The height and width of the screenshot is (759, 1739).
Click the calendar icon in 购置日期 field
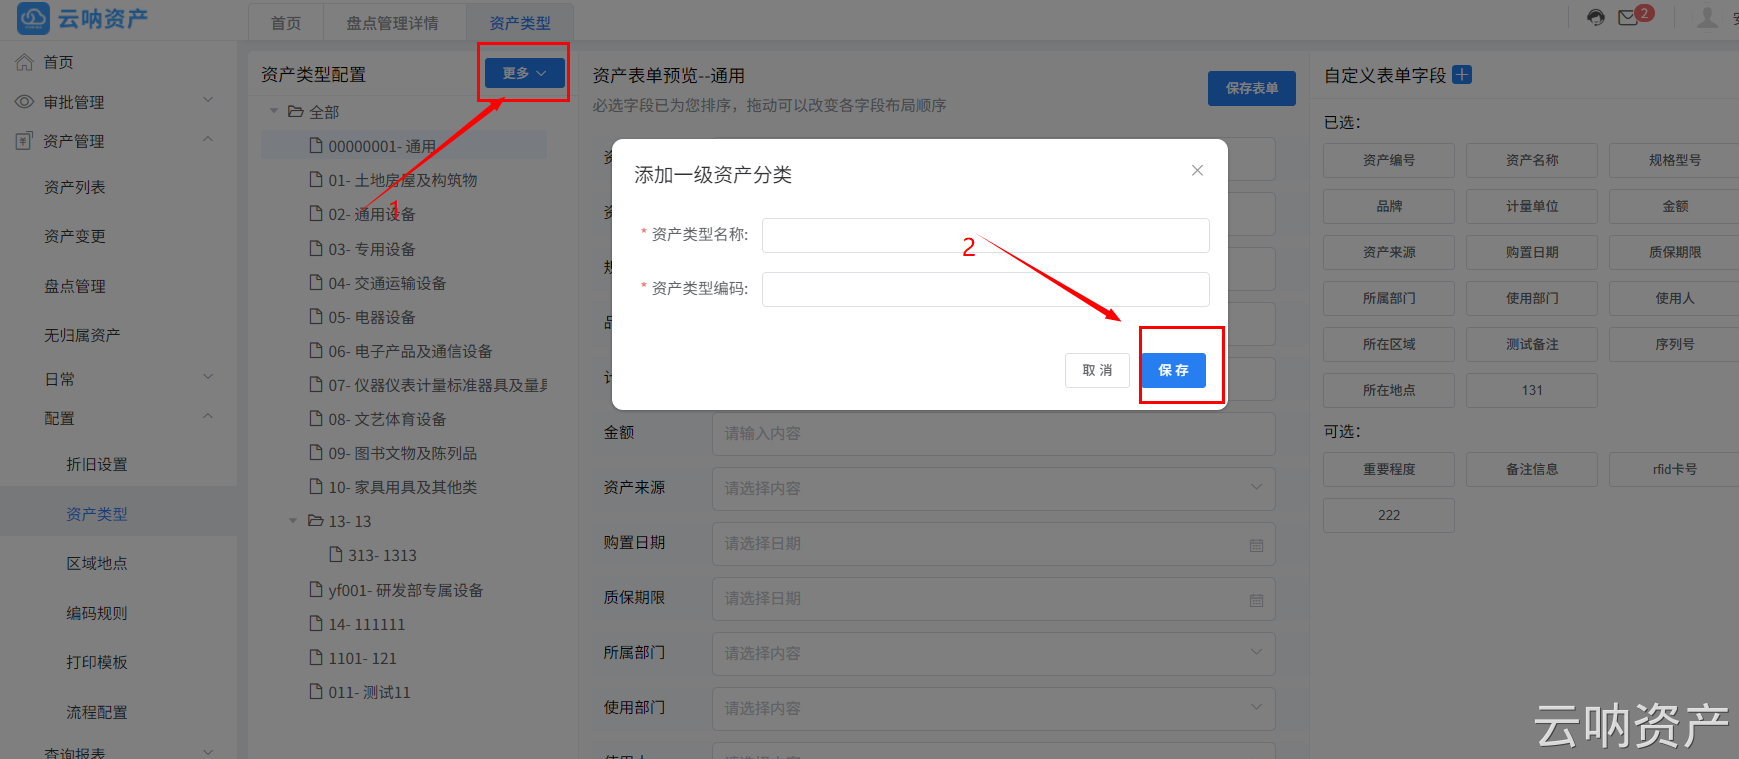click(1256, 545)
